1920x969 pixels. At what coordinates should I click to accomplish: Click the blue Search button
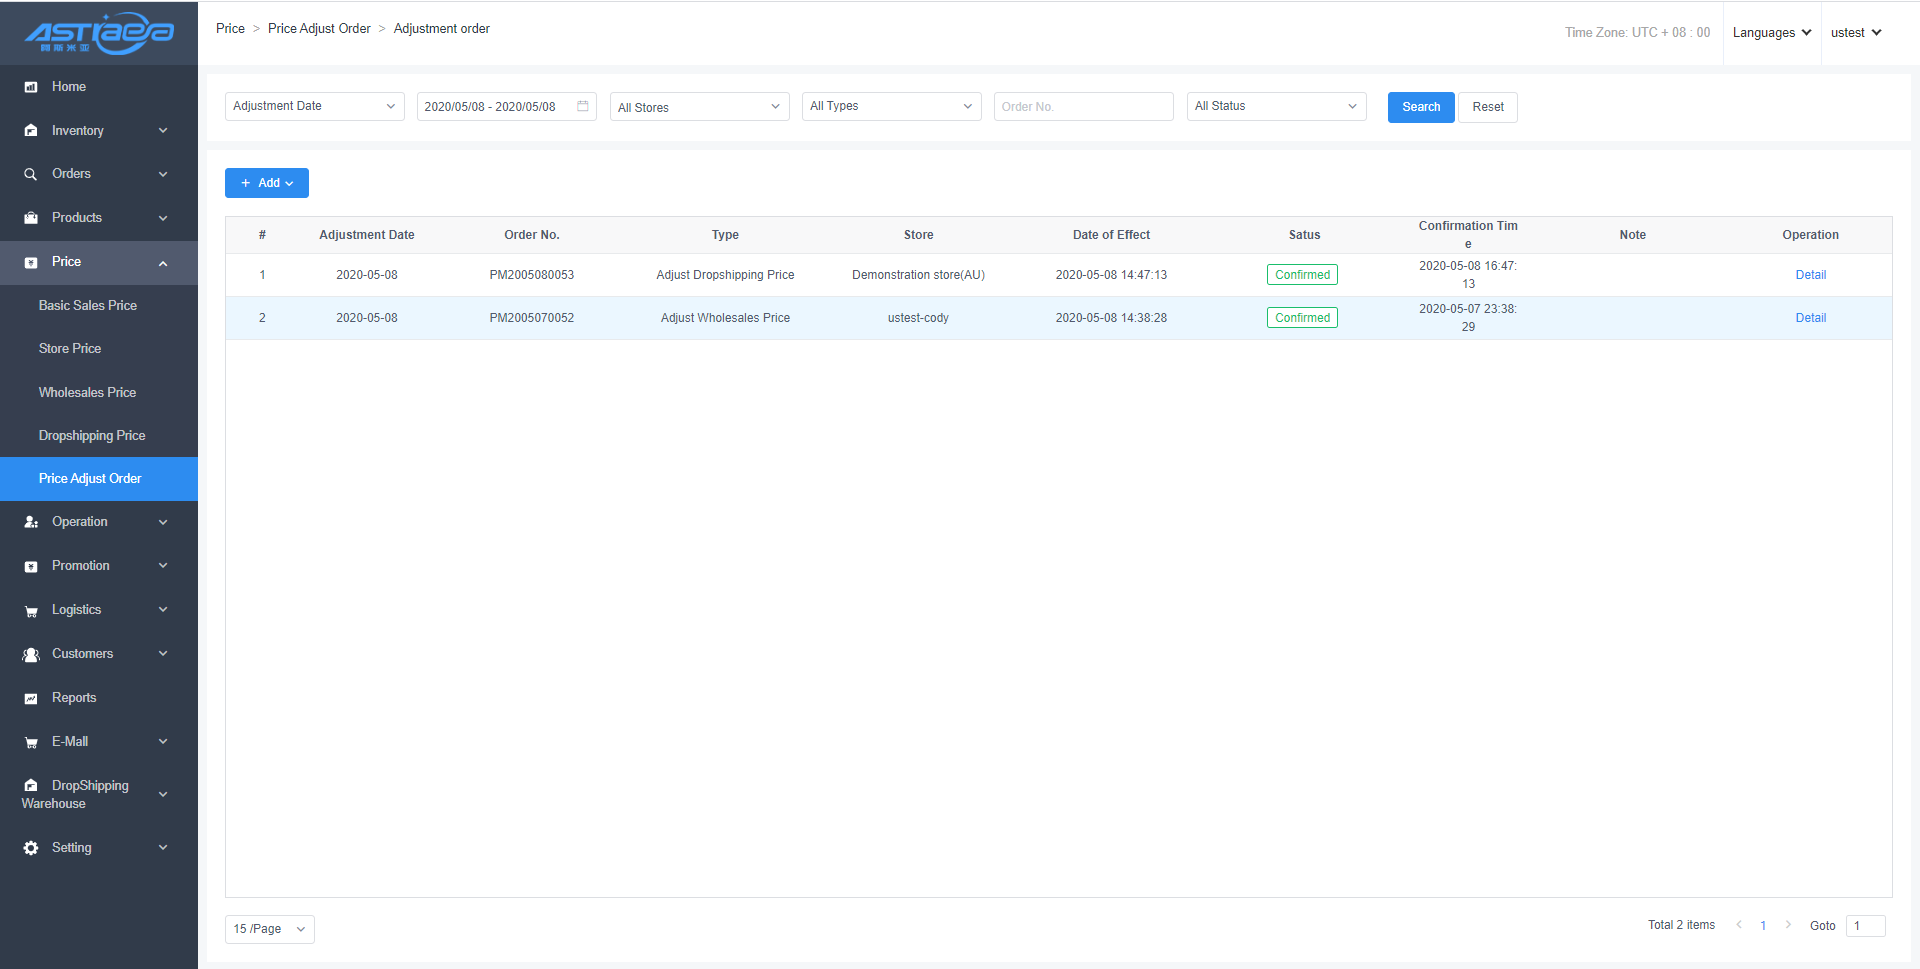(1420, 107)
